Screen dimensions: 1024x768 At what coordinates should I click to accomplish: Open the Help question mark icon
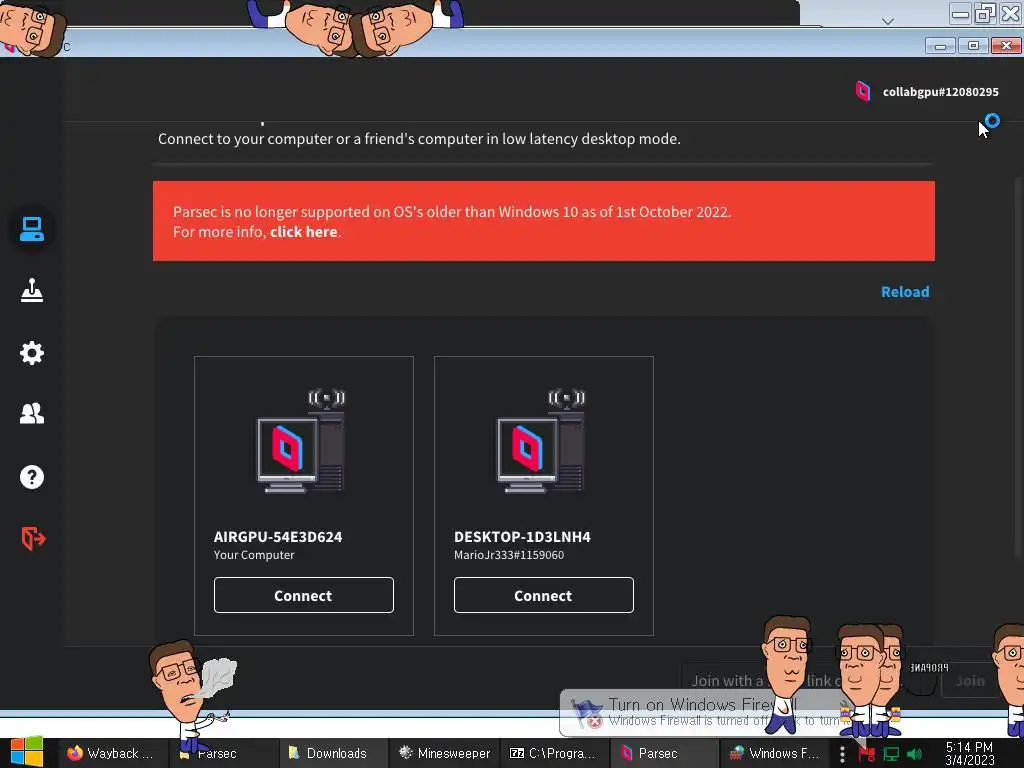pos(31,477)
